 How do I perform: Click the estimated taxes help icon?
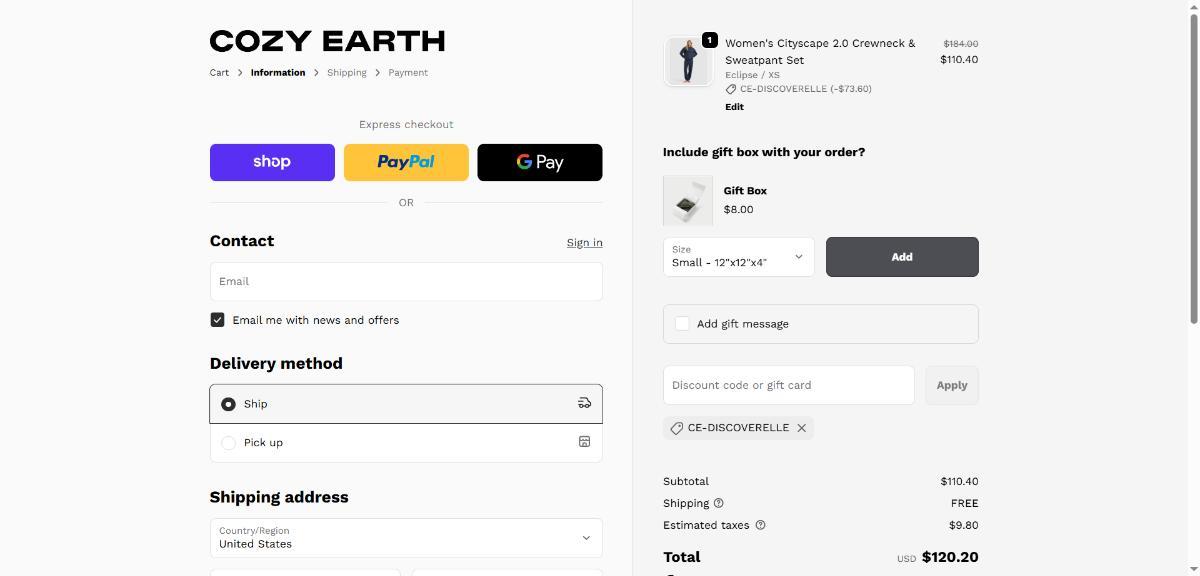[760, 525]
